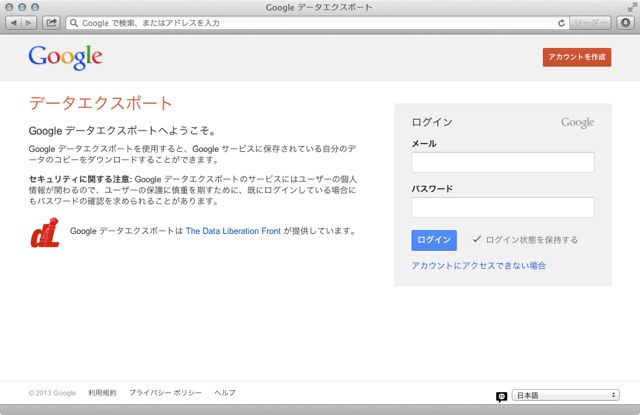Open the 利用規約 footer link
Screen dimensions: 640x415
[102, 393]
